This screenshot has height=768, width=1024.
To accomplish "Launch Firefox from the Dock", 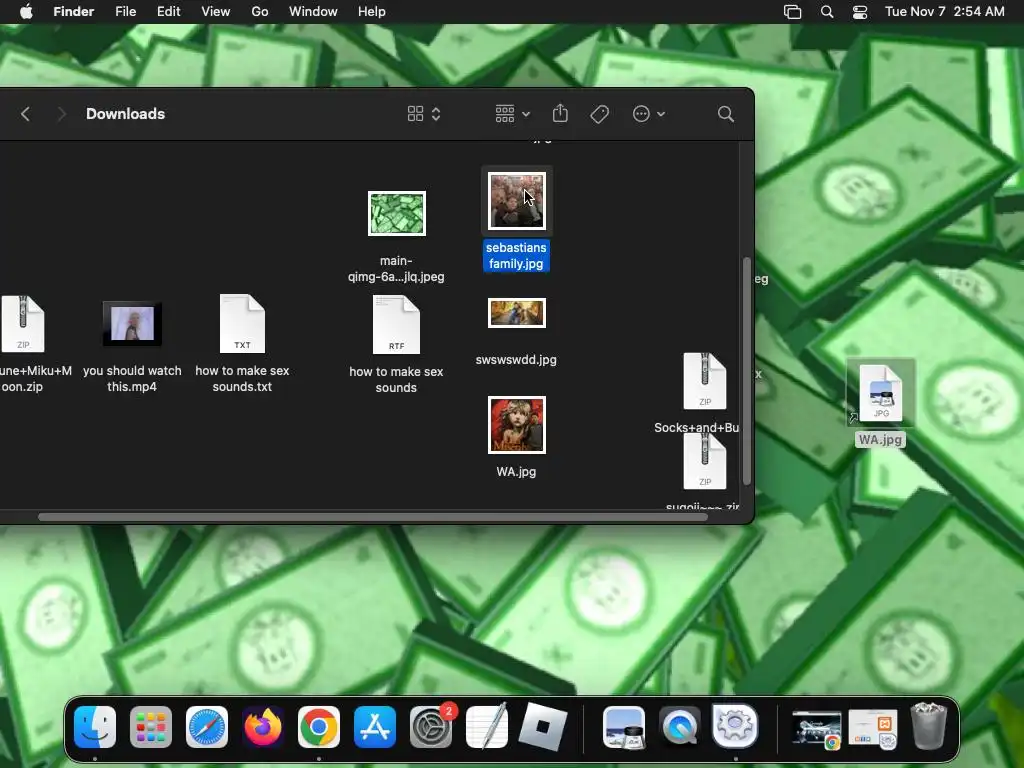I will pos(263,726).
